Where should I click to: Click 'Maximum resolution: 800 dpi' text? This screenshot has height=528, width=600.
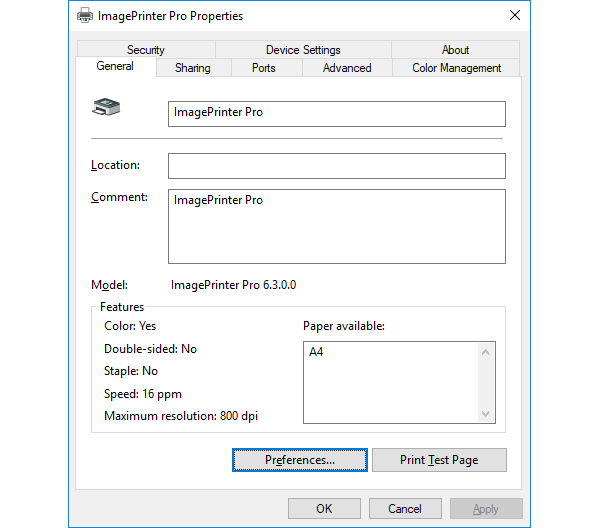181,416
